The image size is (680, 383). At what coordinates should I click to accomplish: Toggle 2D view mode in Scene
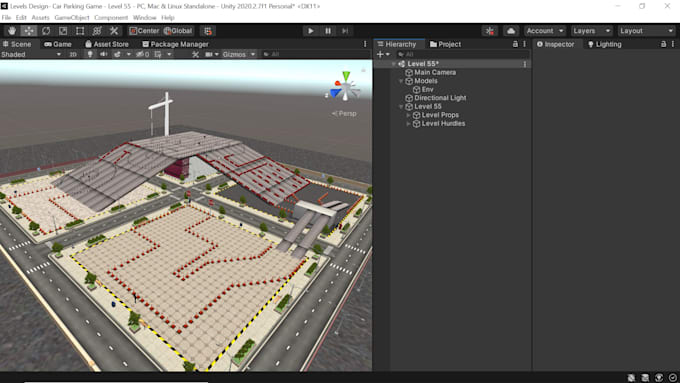[73, 54]
